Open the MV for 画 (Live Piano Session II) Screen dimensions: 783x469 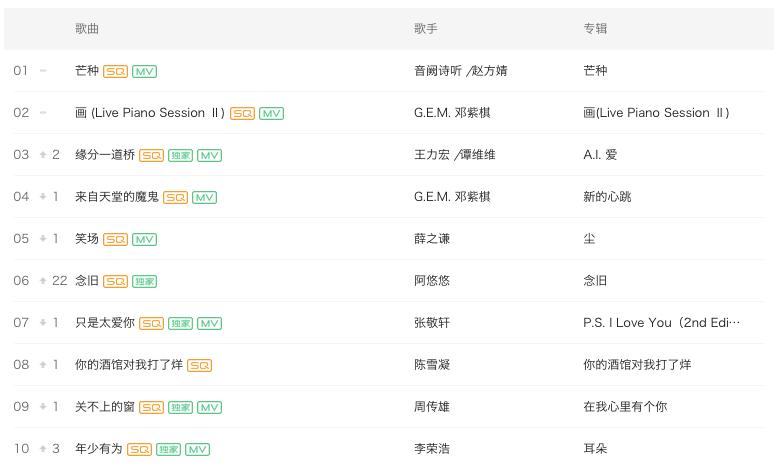pos(271,113)
